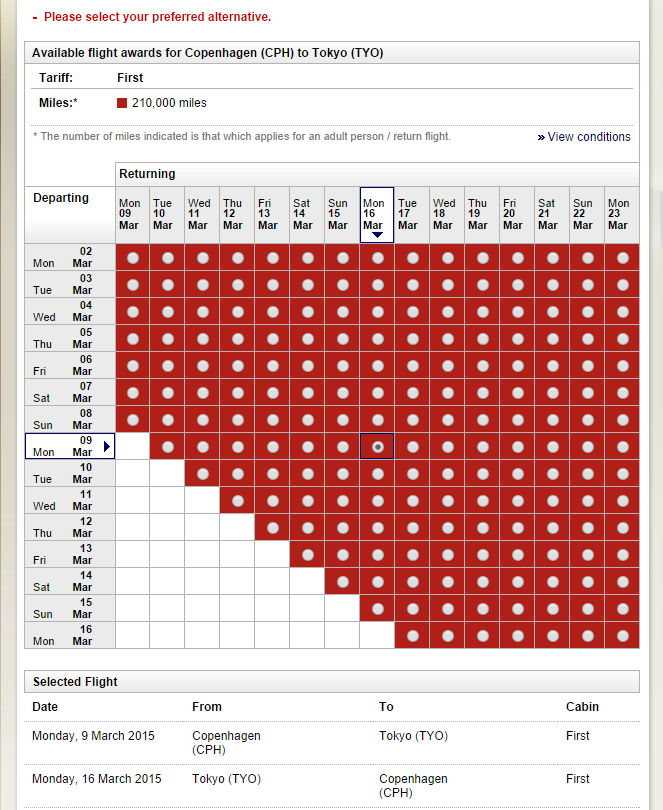Click the Wed 11 Mar returning column header

click(x=199, y=214)
